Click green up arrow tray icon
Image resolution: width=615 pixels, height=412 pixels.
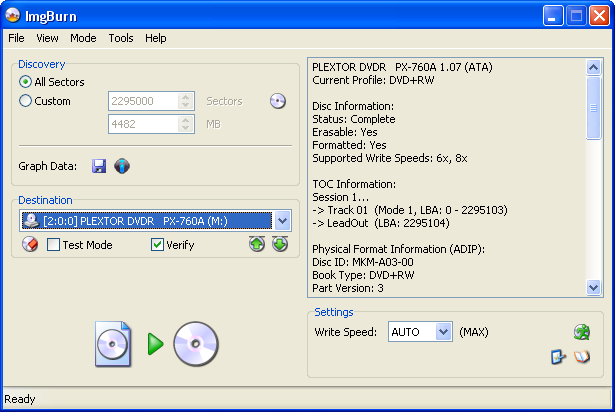(x=257, y=244)
